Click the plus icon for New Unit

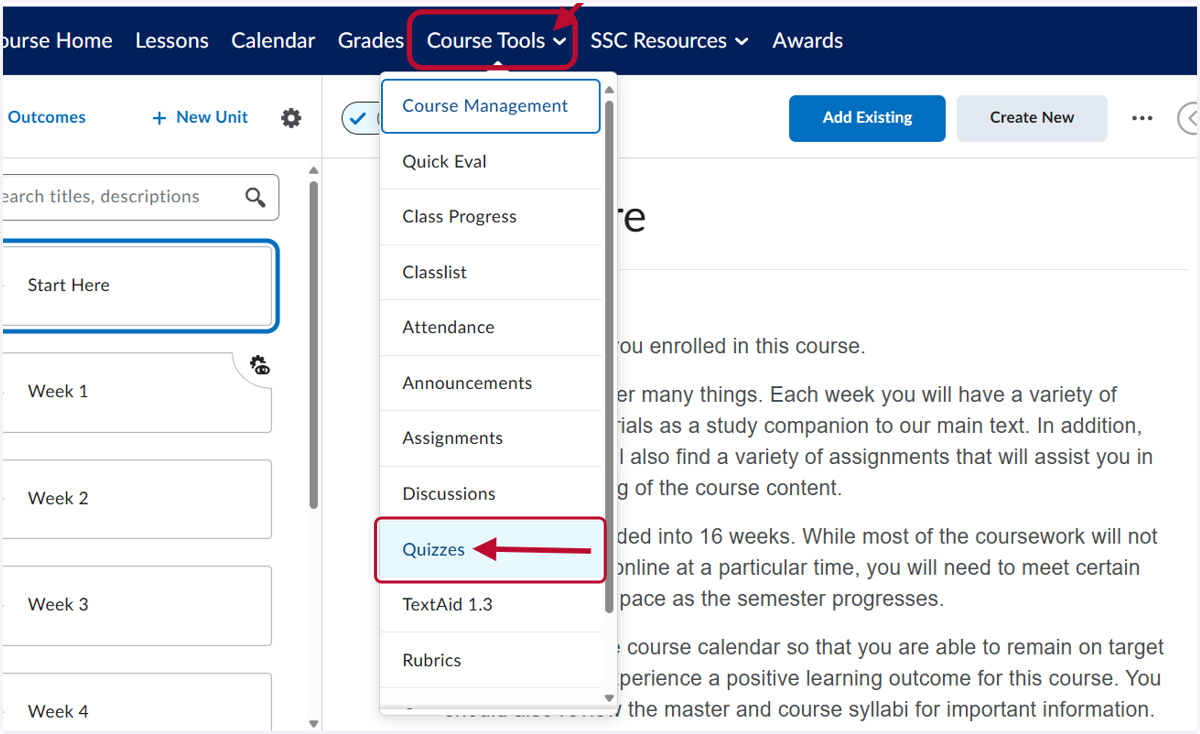pyautogui.click(x=159, y=118)
